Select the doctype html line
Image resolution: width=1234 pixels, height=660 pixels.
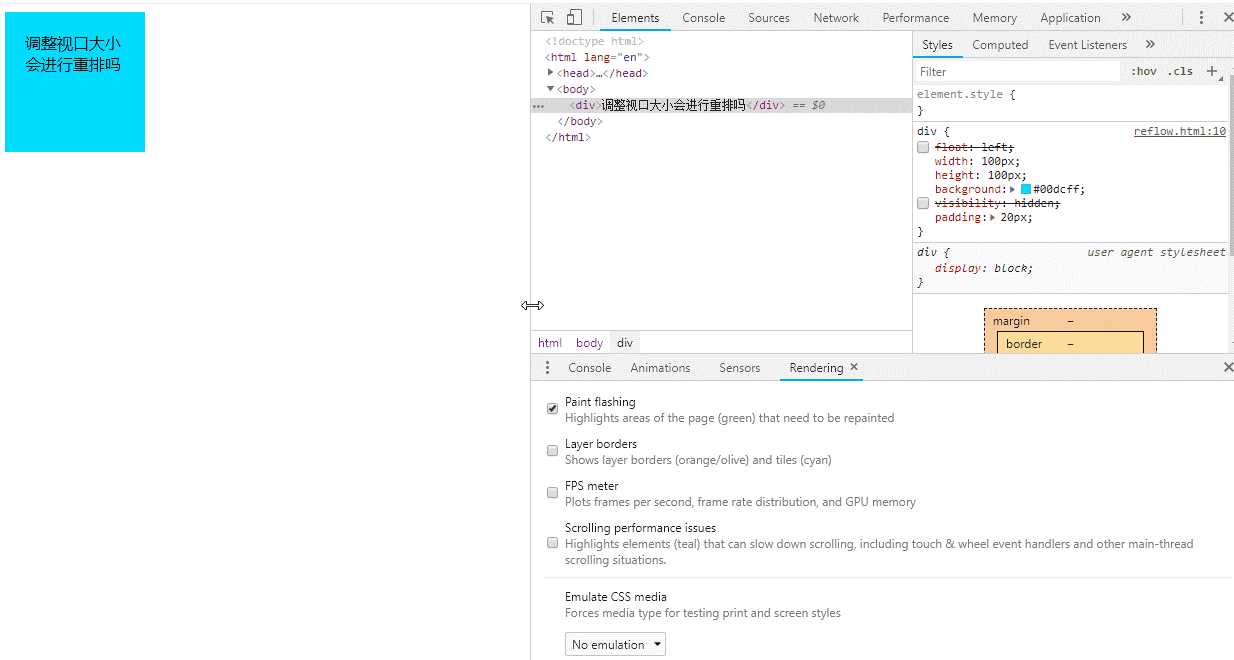point(595,41)
